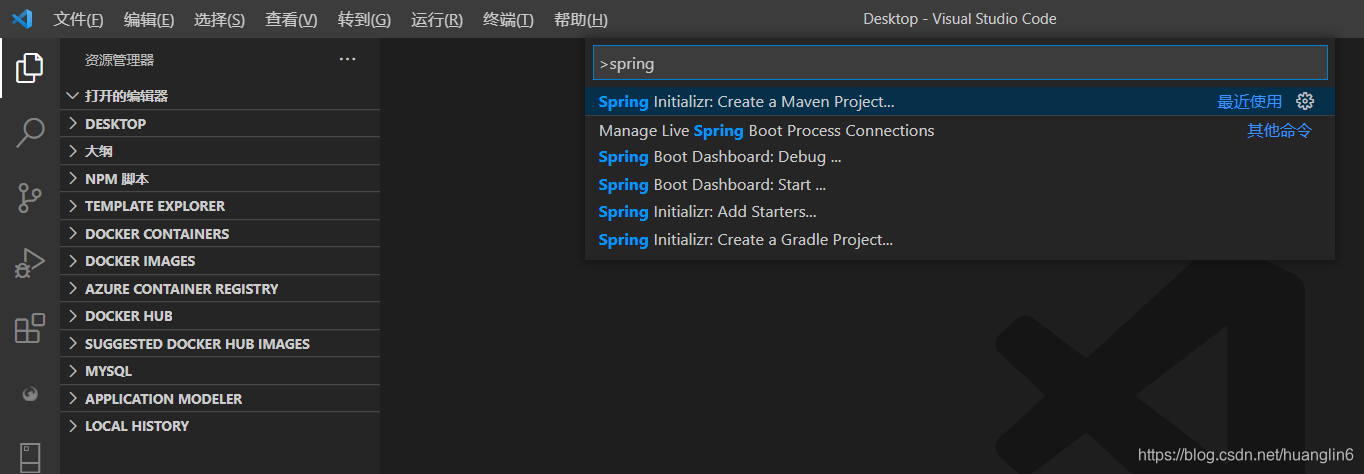Expand the DOCKER CONTAINERS section
Viewport: 1364px width, 474px height.
coord(220,234)
